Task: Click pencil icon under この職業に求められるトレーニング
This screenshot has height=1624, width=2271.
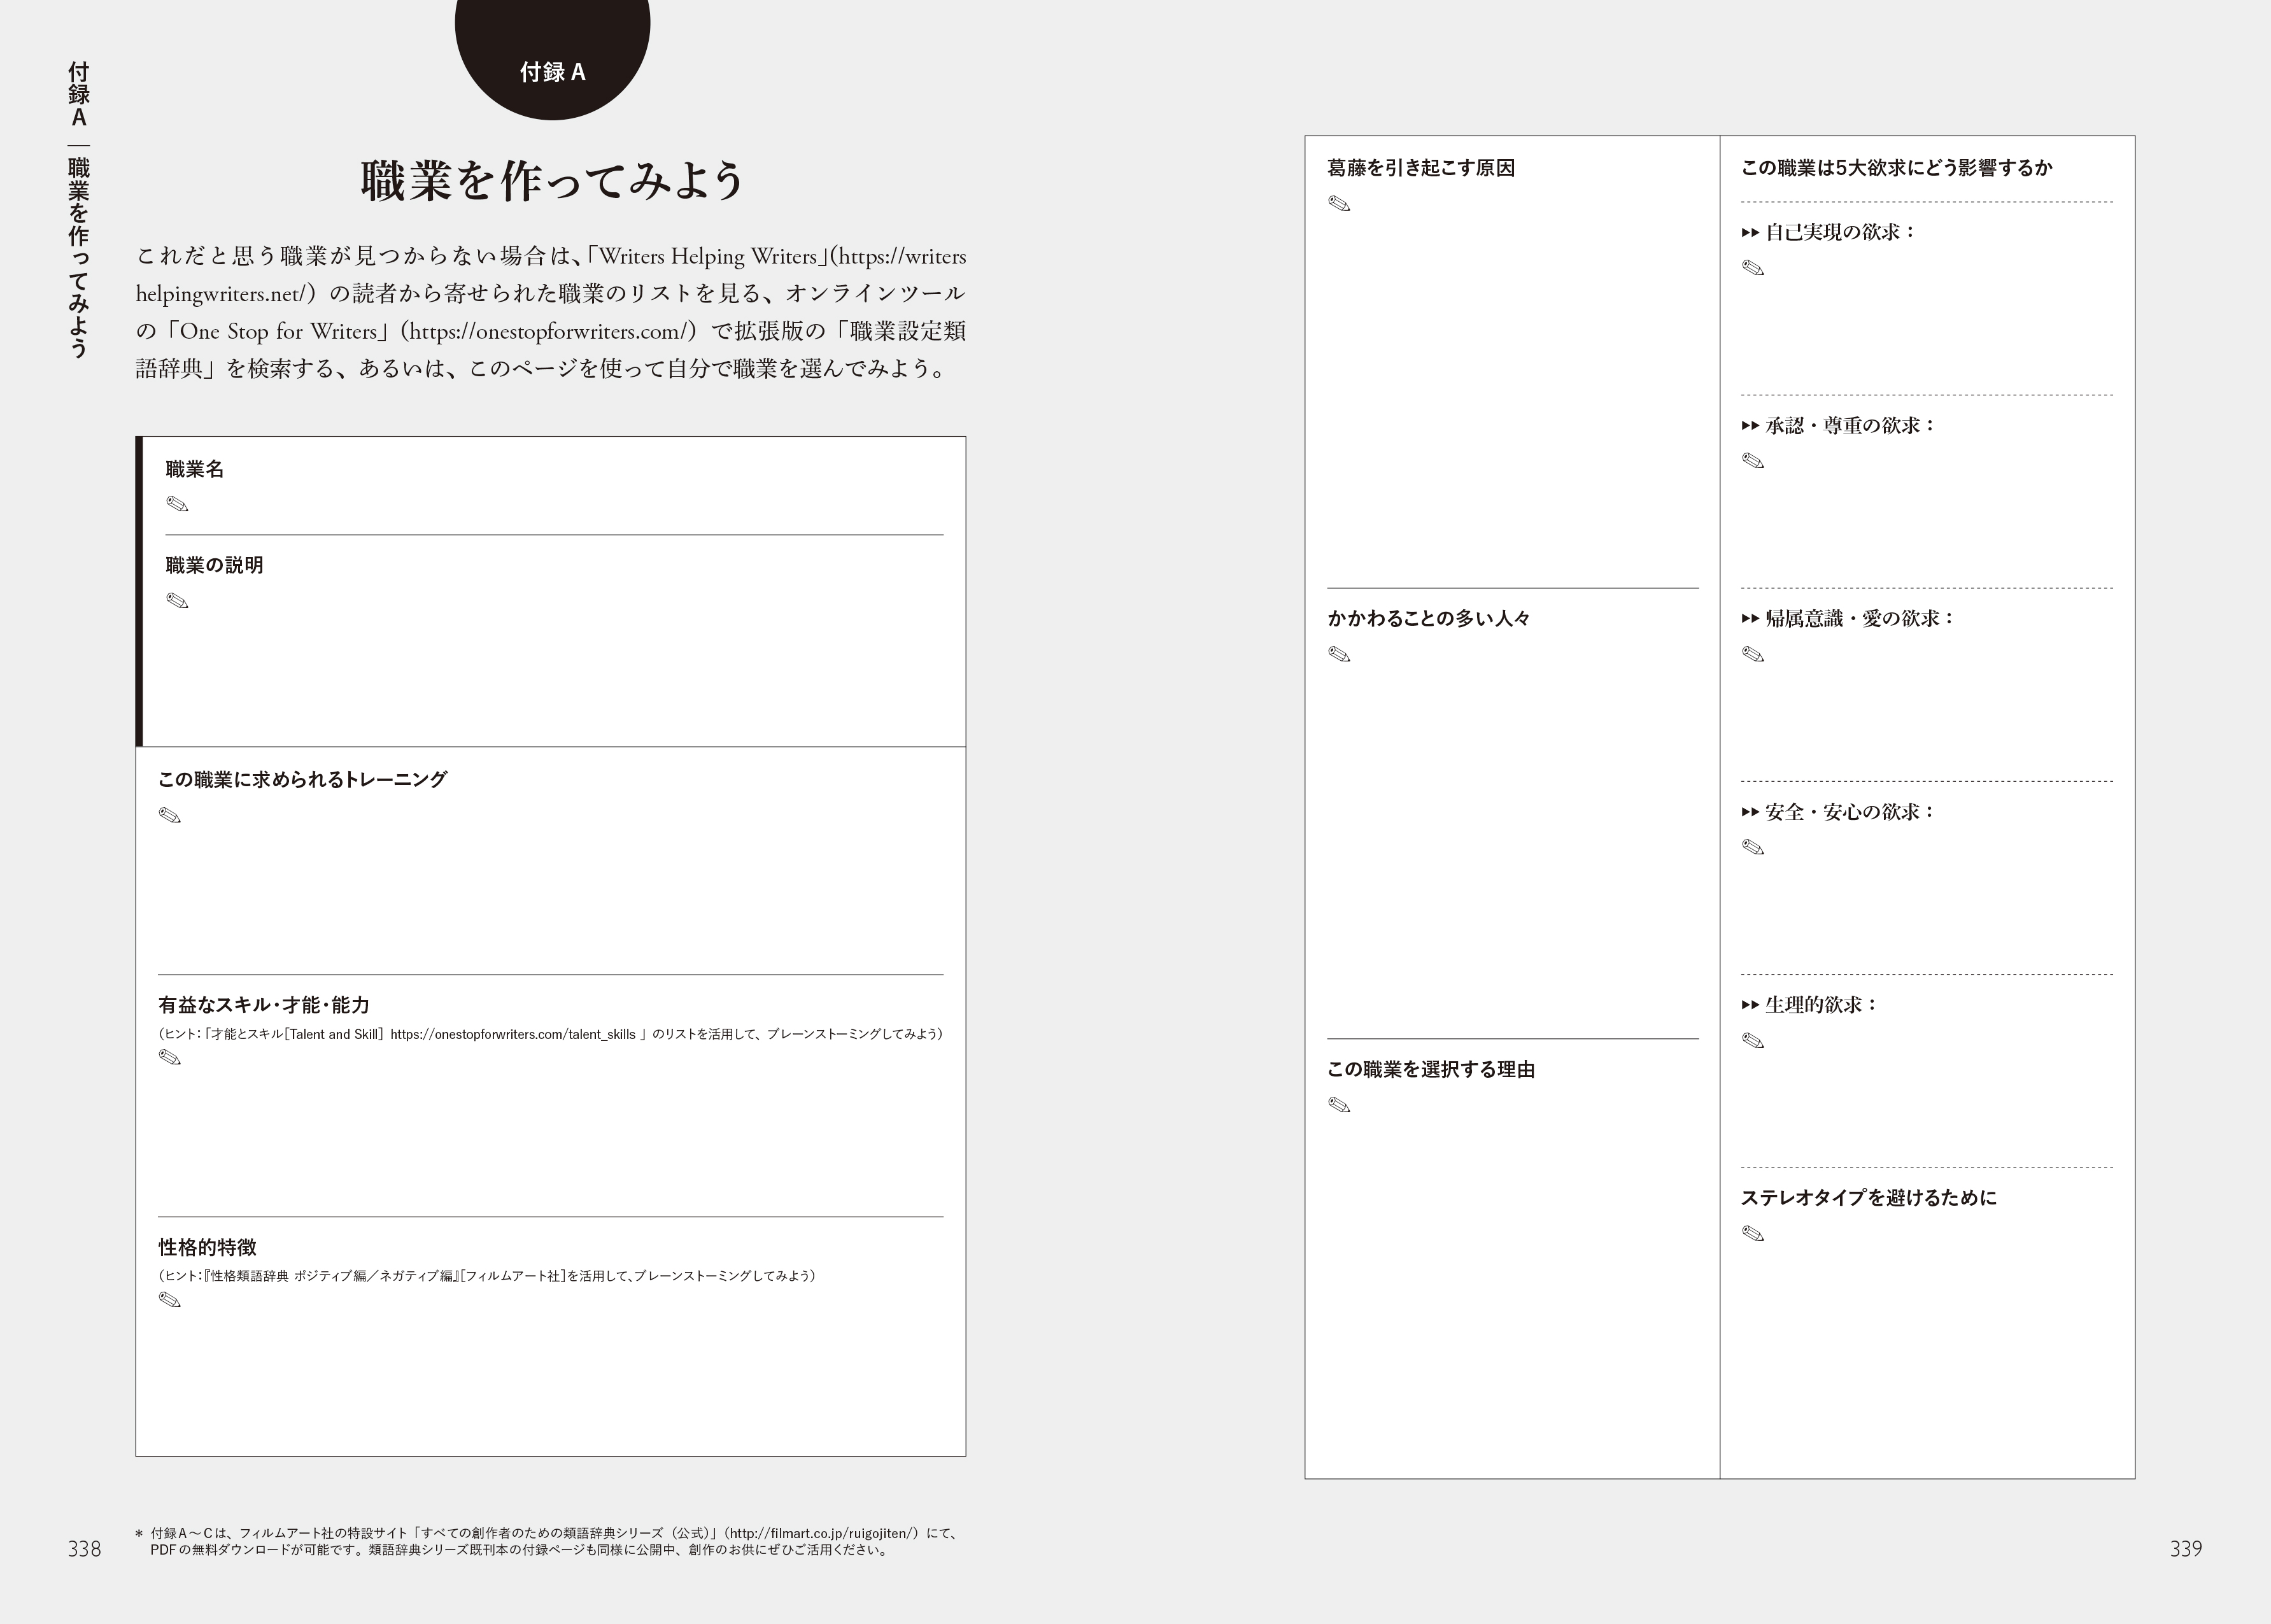Action: click(170, 815)
